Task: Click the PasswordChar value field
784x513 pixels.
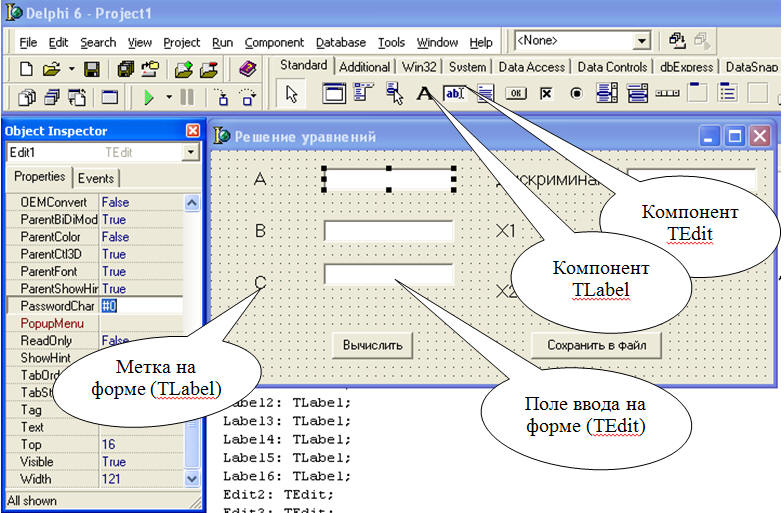Action: tap(140, 306)
